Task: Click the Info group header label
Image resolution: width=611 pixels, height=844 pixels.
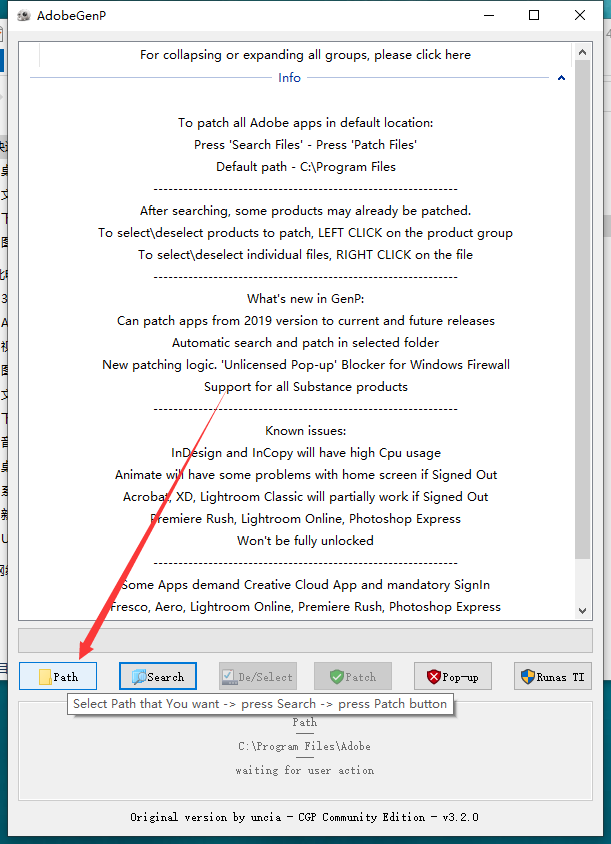Action: 289,78
